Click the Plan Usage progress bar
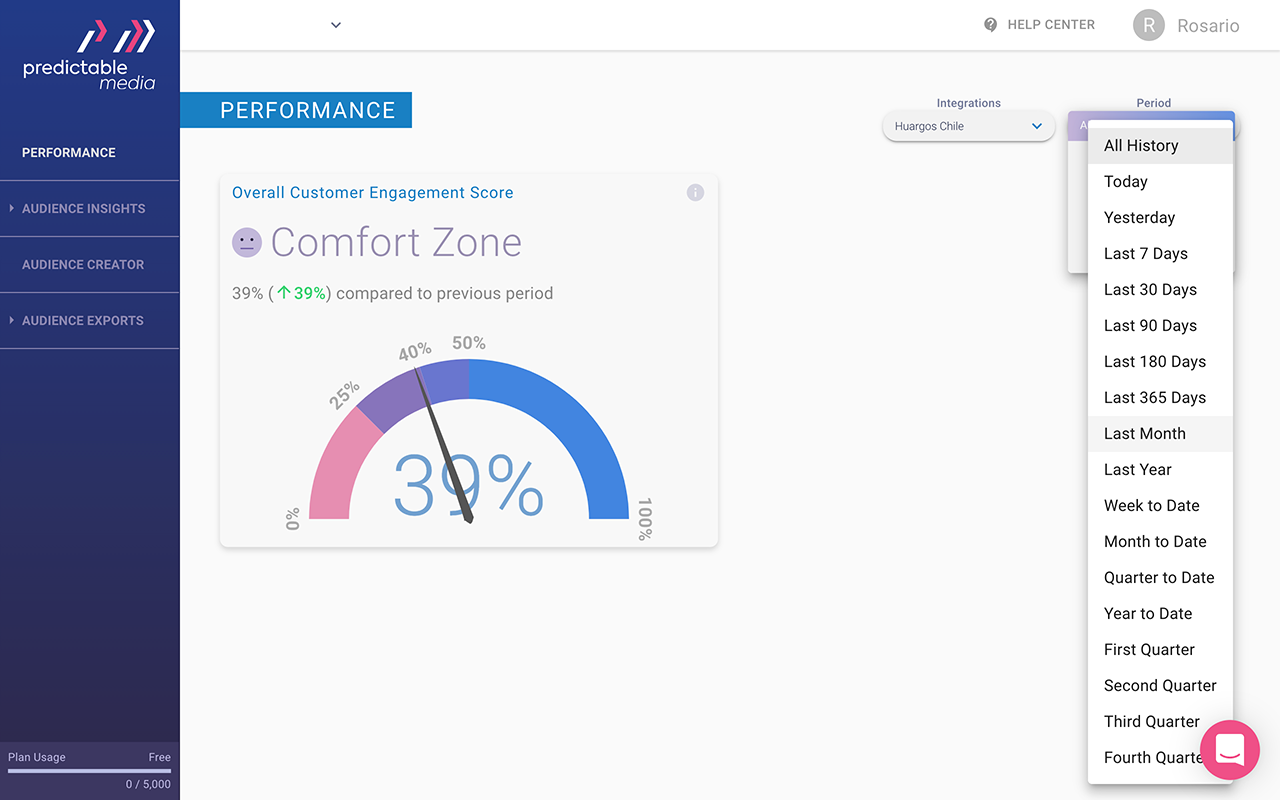 (89, 771)
